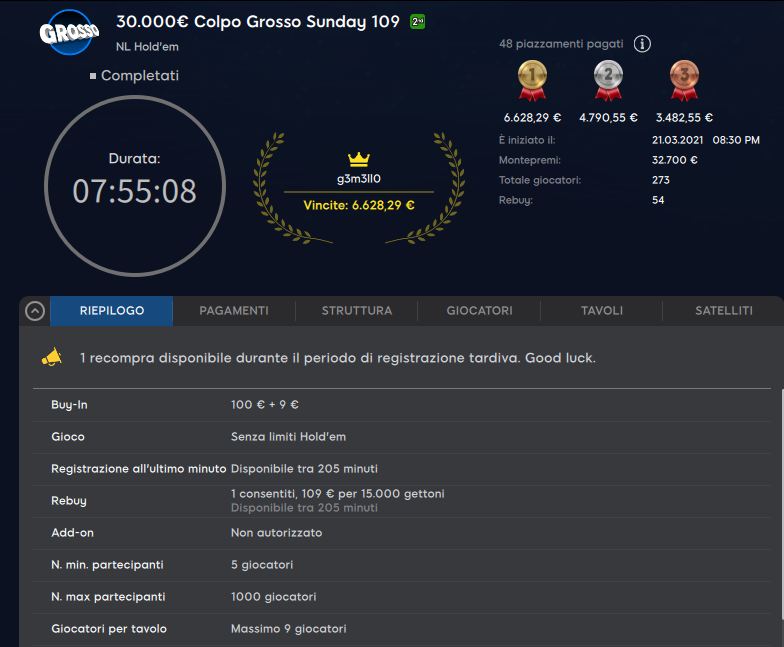
Task: Collapse the tournament details panel chevron
Action: 35,311
